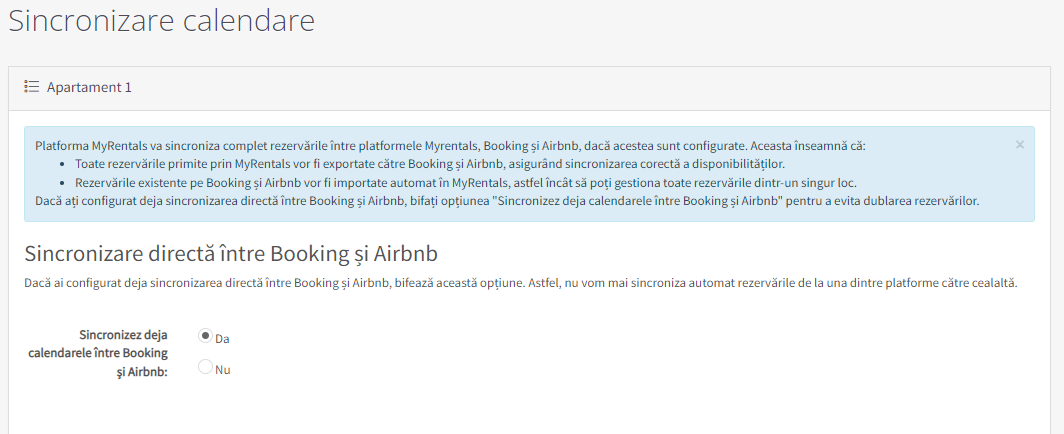Click the Sincronizare calendare page heading
The image size is (1064, 434).
tap(162, 20)
